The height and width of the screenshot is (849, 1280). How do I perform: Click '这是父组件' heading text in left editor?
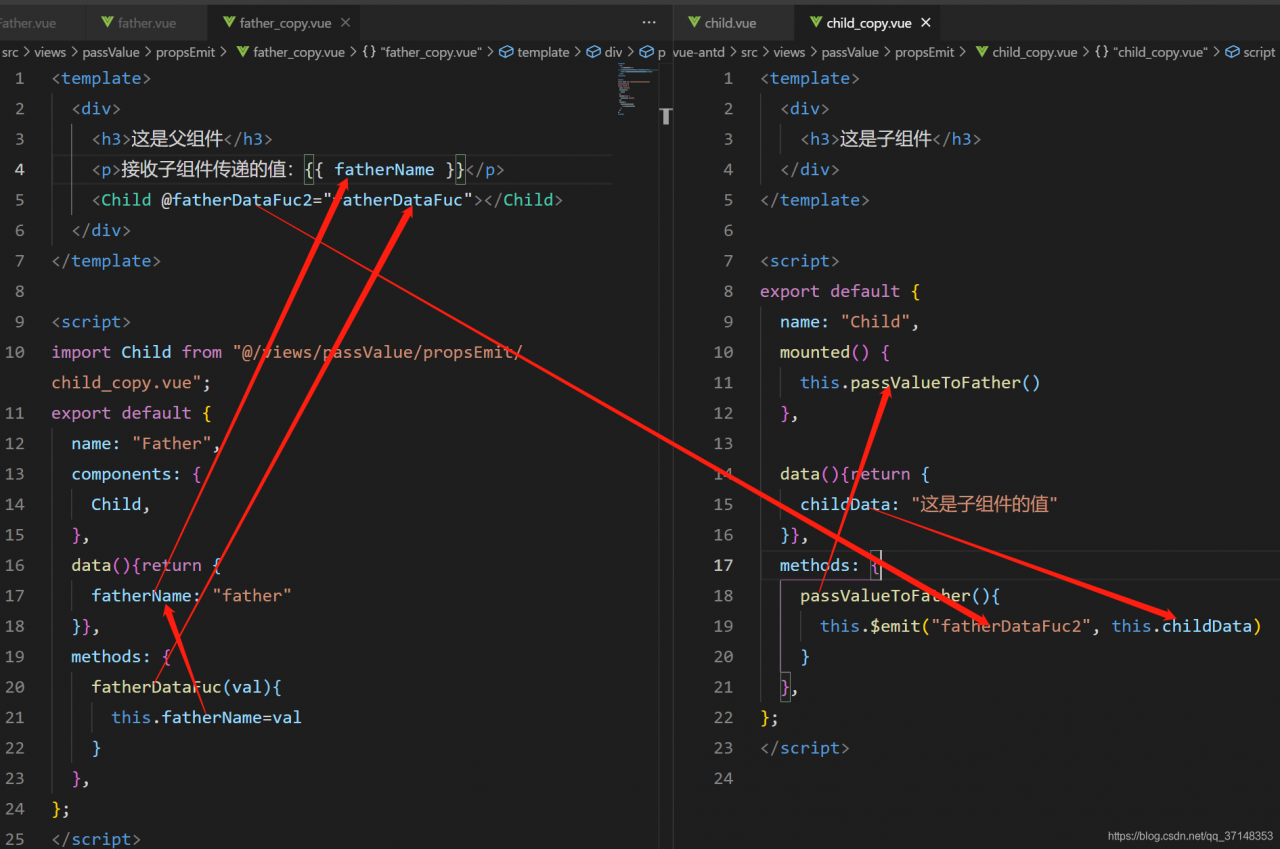[176, 139]
